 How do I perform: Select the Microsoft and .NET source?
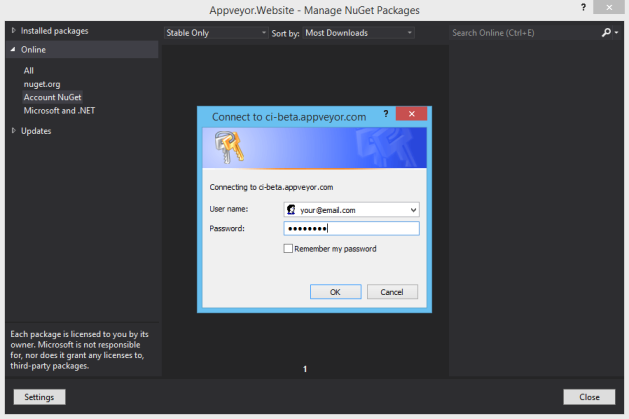59,111
